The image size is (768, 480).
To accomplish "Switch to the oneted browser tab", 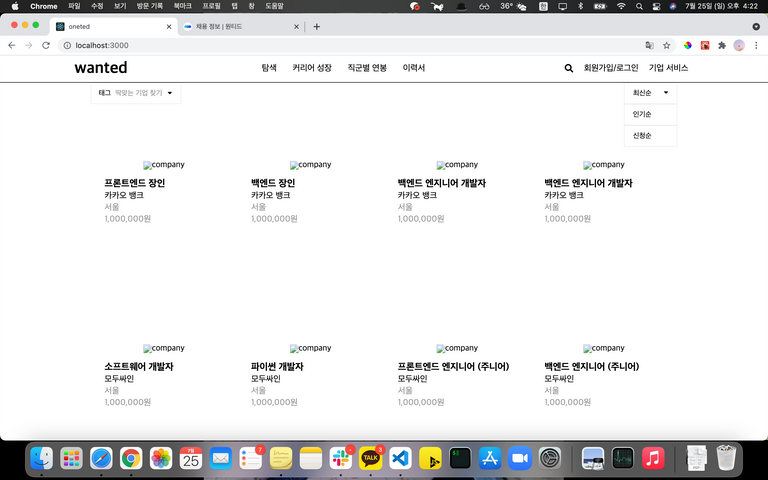I will pos(113,26).
